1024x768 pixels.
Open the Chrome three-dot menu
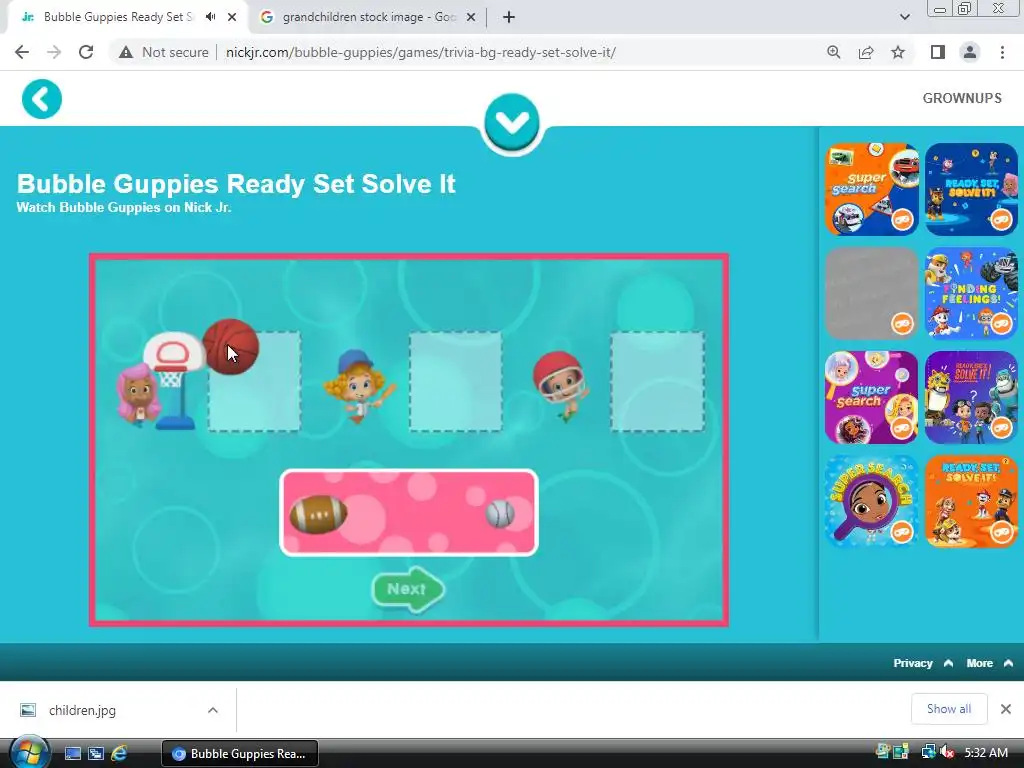[x=1002, y=52]
